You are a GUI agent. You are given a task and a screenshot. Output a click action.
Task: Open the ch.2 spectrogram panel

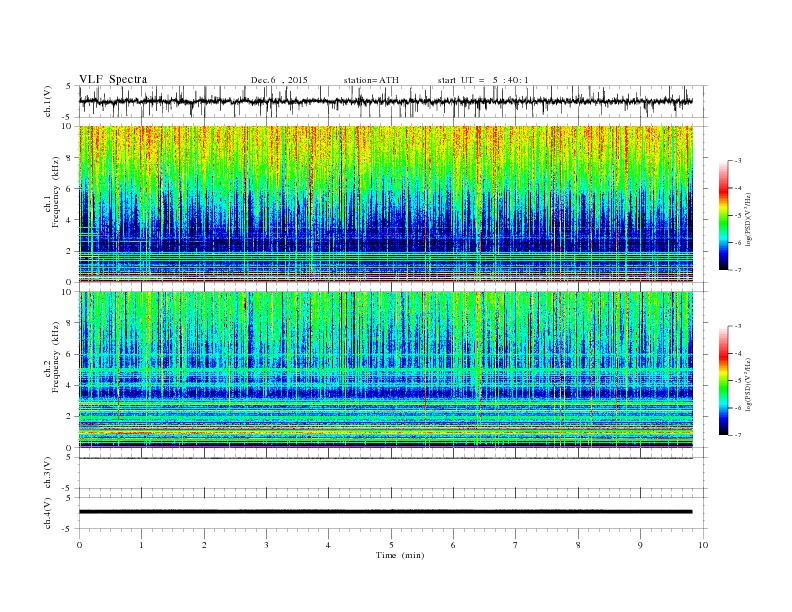tap(385, 369)
